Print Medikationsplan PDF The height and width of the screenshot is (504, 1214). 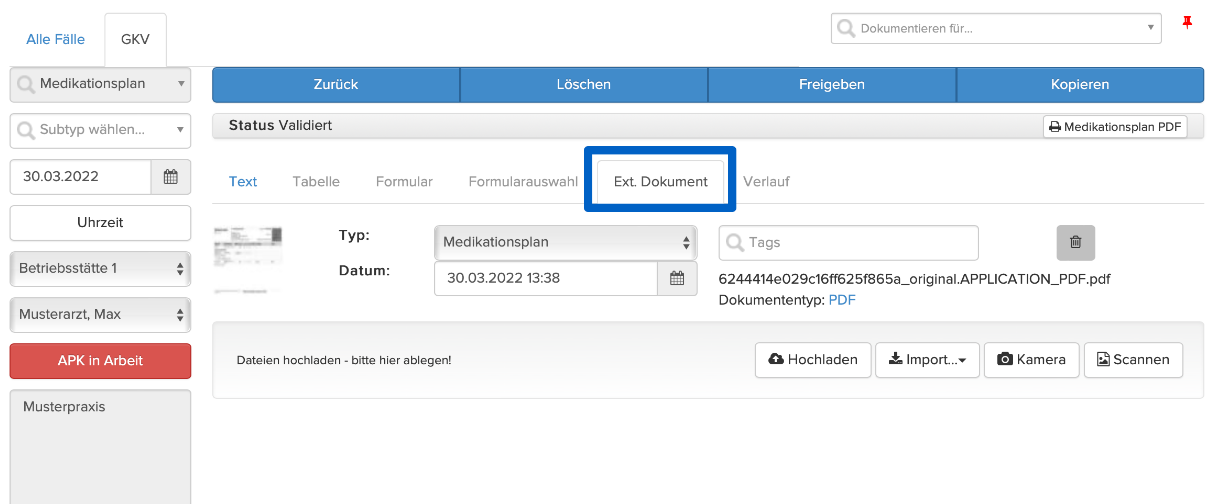(1115, 127)
